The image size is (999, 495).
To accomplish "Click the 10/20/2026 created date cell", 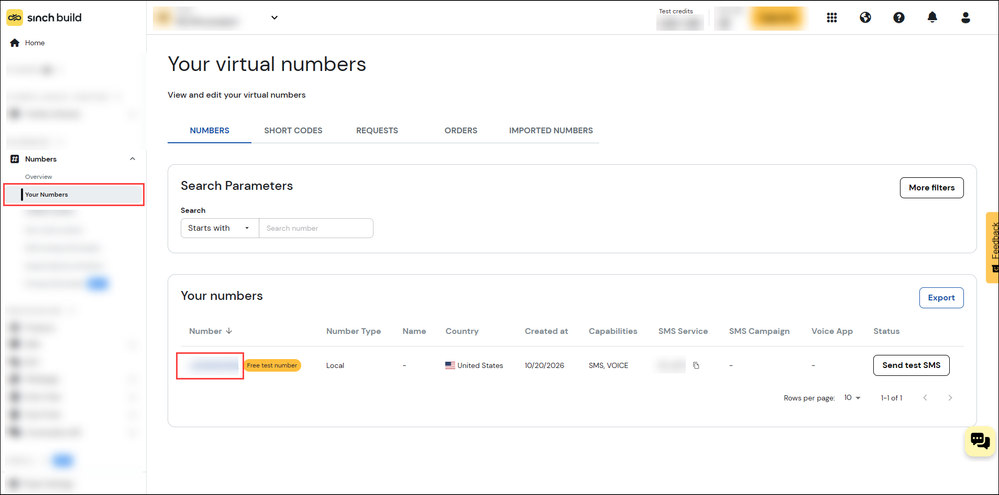I will tap(542, 366).
